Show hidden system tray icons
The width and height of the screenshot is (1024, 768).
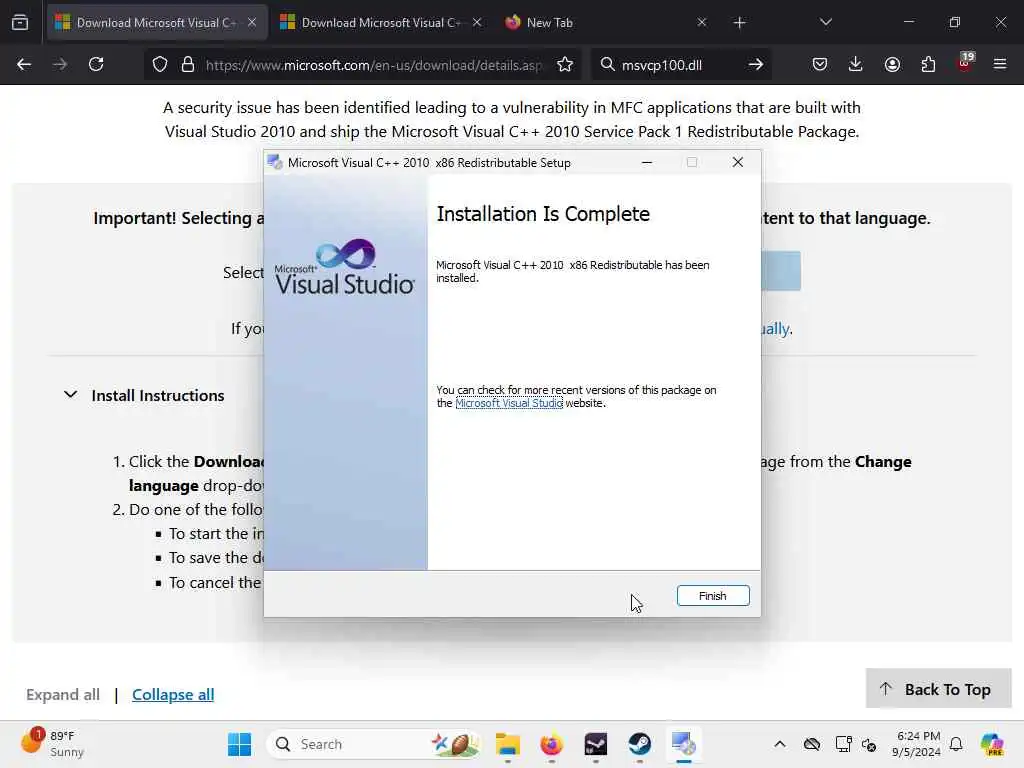tap(780, 744)
